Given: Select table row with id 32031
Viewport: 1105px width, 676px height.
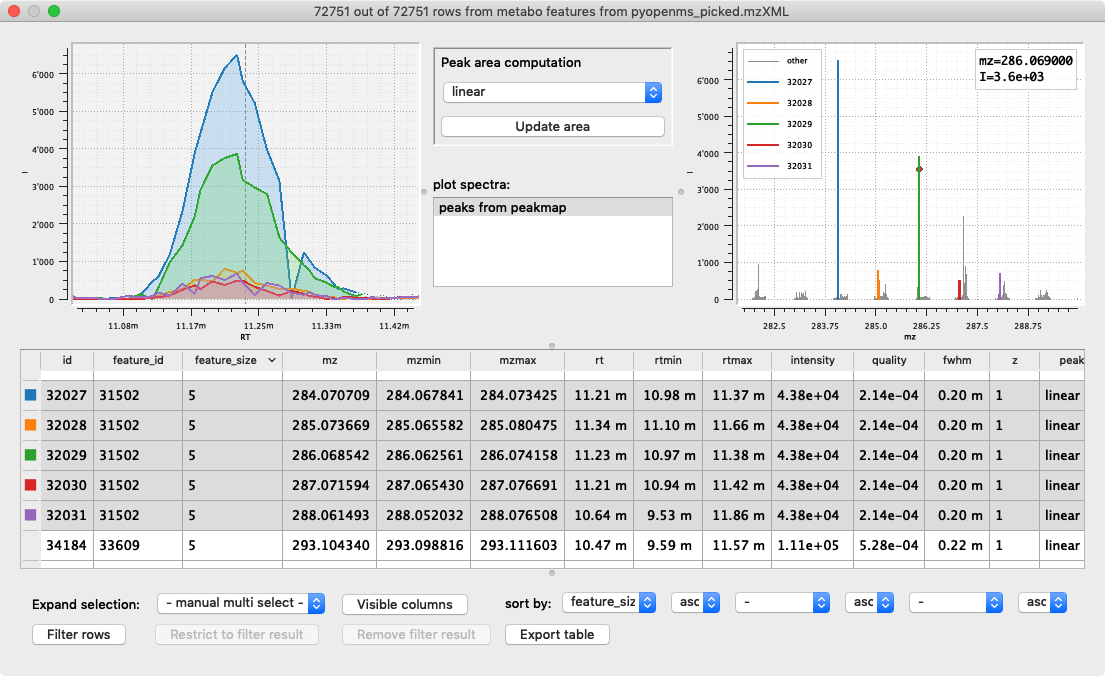Looking at the screenshot, I should (x=552, y=515).
